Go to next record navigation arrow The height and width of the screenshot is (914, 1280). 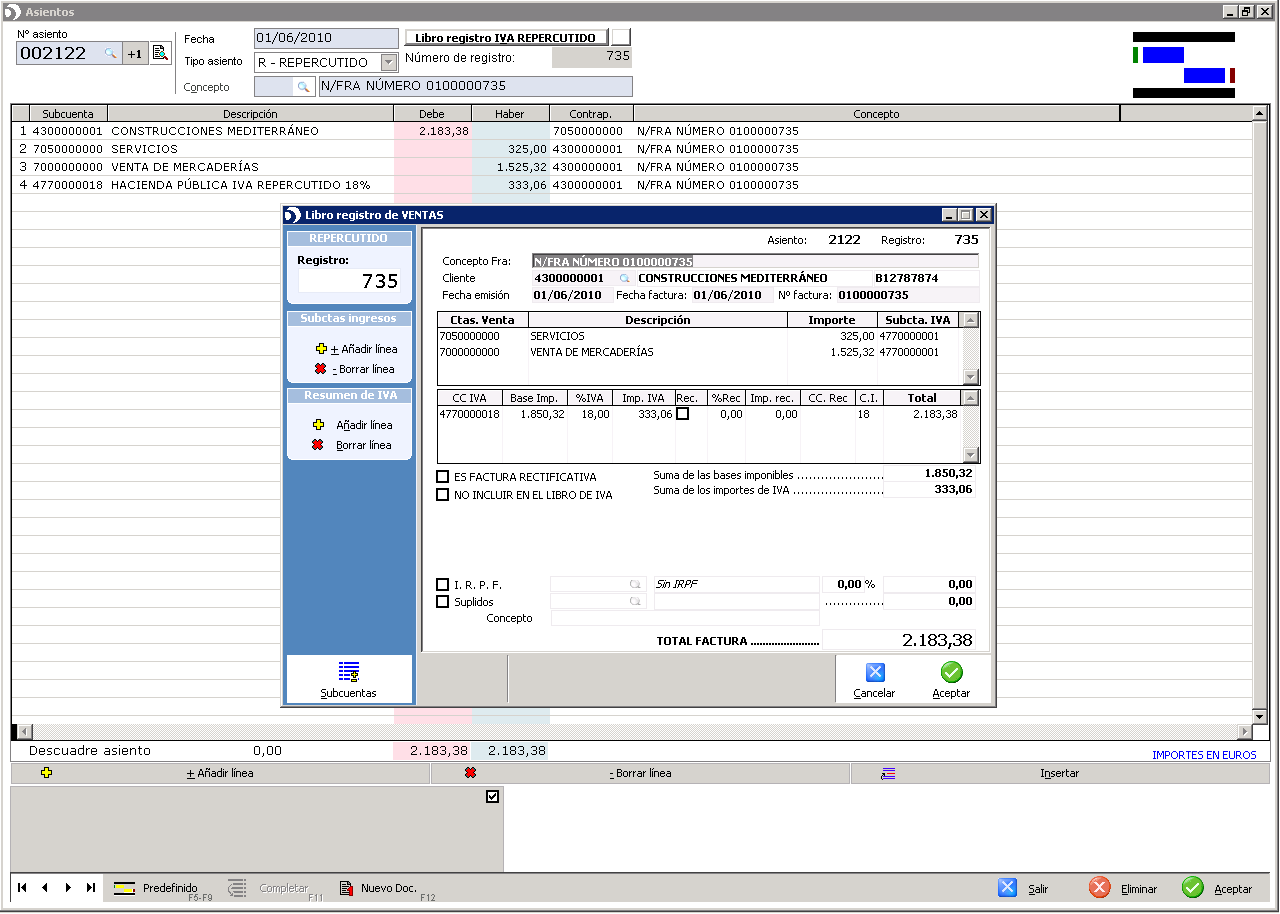[68, 887]
